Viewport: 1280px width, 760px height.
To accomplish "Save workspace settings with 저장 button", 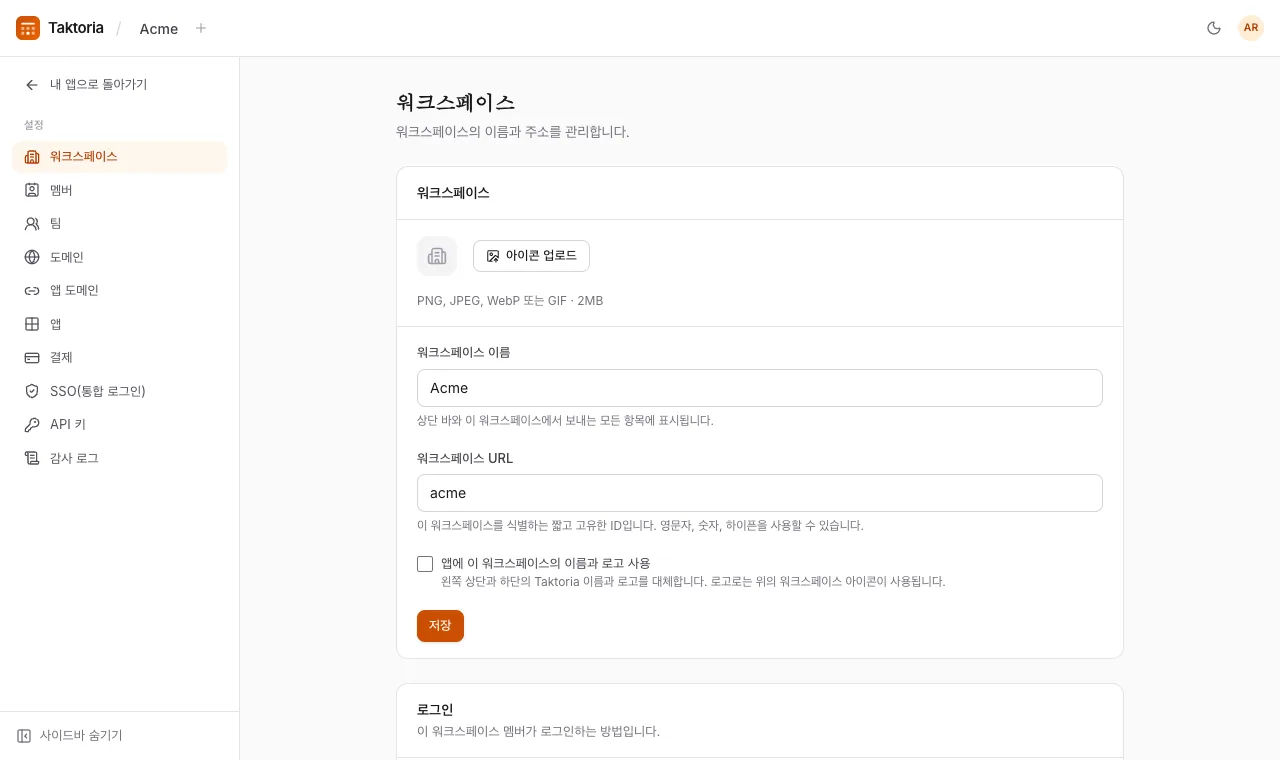I will tap(440, 626).
